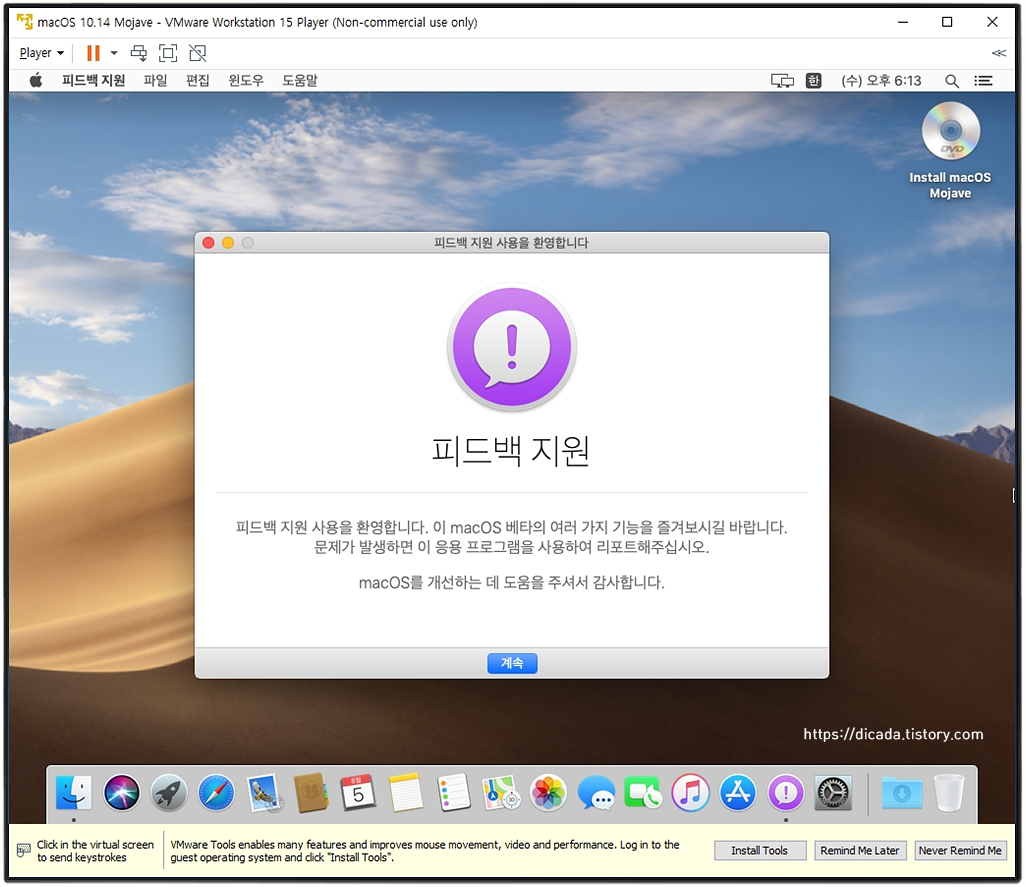Click Remind Me Later button
Screen dimensions: 1026x887
click(860, 850)
